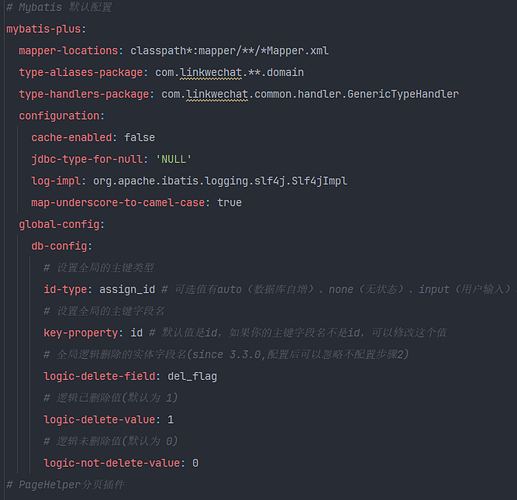
Task: Click the del_flag value of logic-delete-field
Action: pyautogui.click(x=192, y=376)
